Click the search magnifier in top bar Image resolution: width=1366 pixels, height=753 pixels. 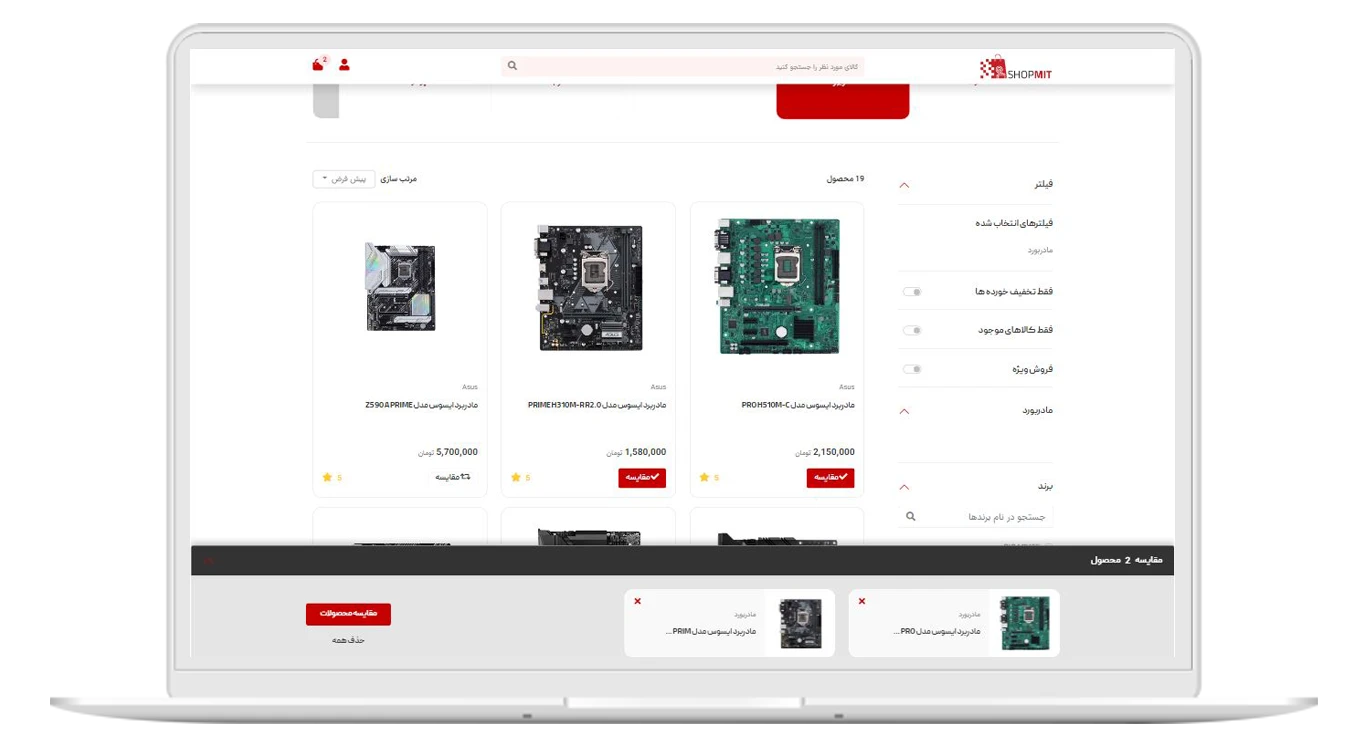512,66
